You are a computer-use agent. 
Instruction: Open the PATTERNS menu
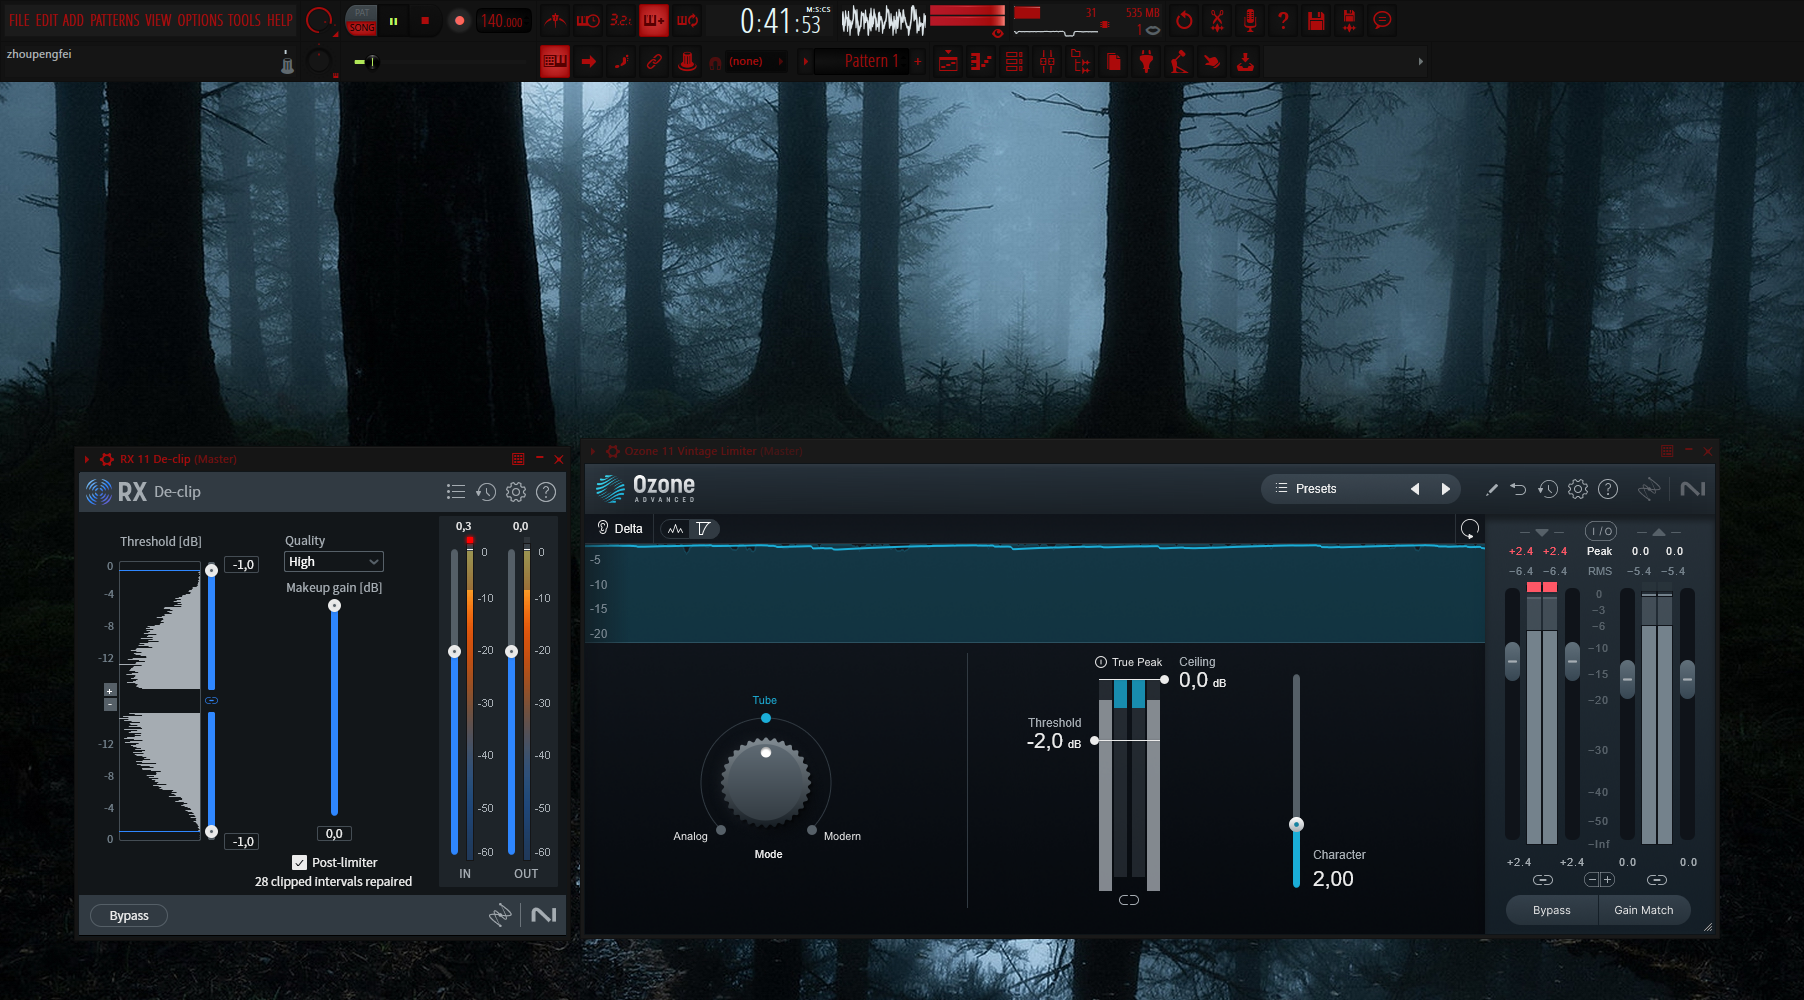coord(115,20)
